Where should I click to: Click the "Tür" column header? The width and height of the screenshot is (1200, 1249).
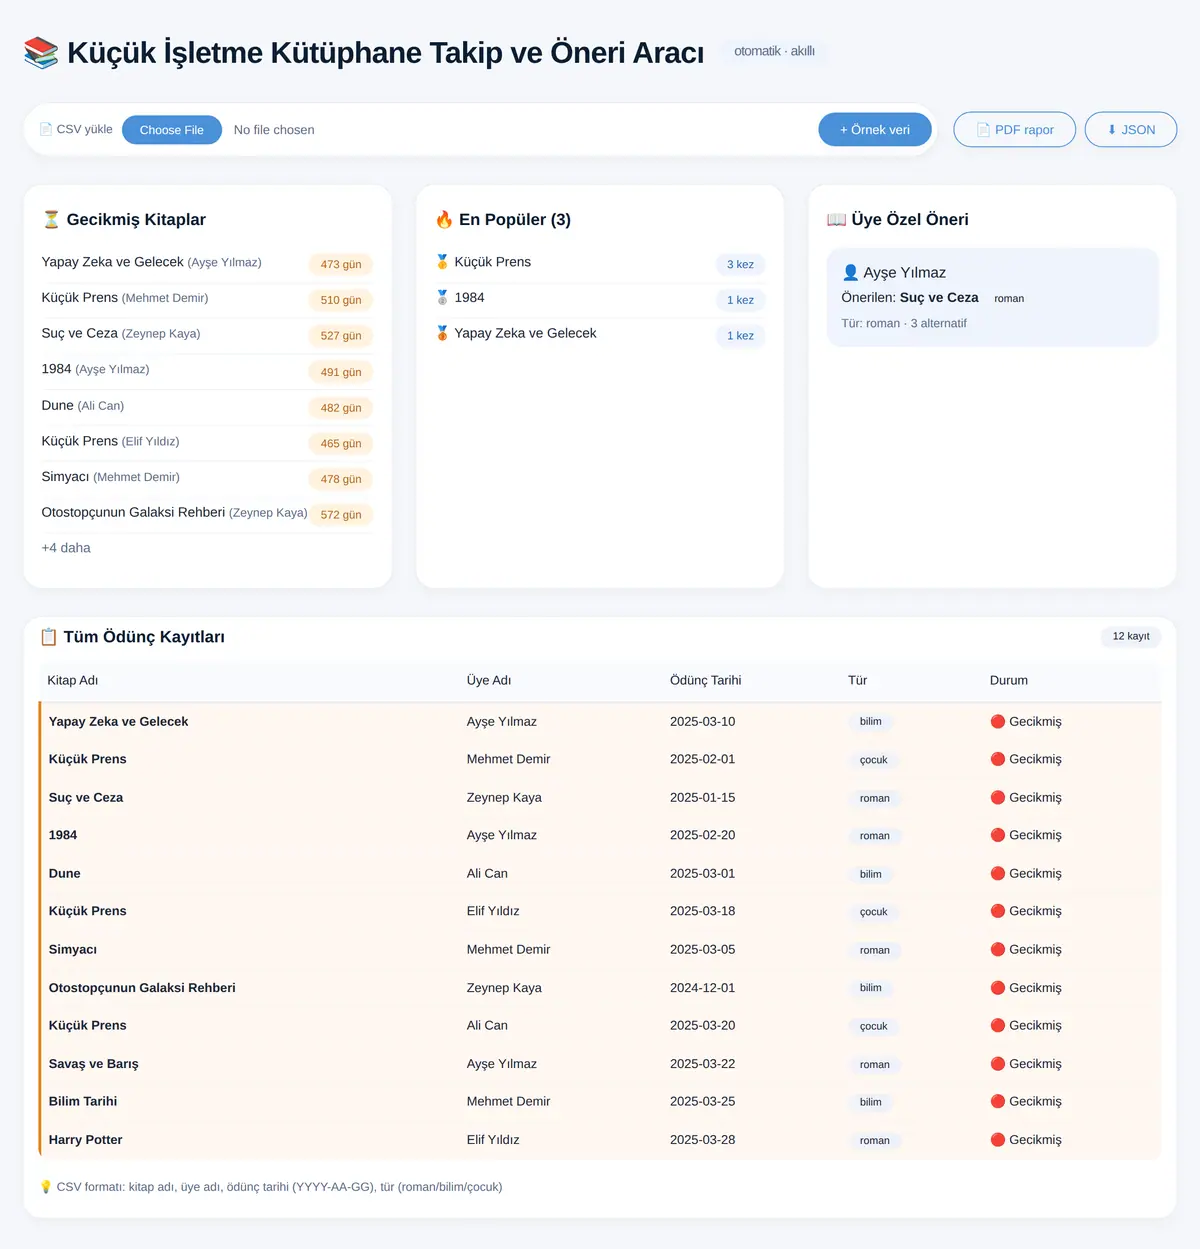[x=858, y=680]
